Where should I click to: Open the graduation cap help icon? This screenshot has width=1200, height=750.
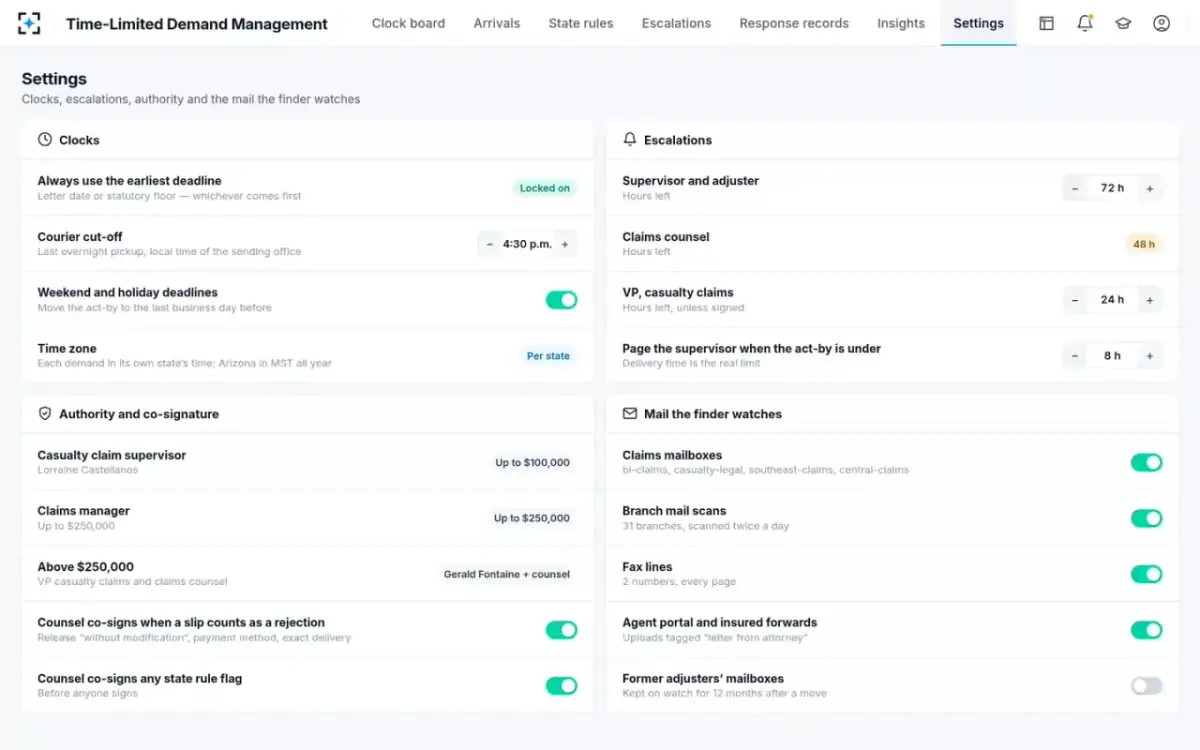[1123, 23]
